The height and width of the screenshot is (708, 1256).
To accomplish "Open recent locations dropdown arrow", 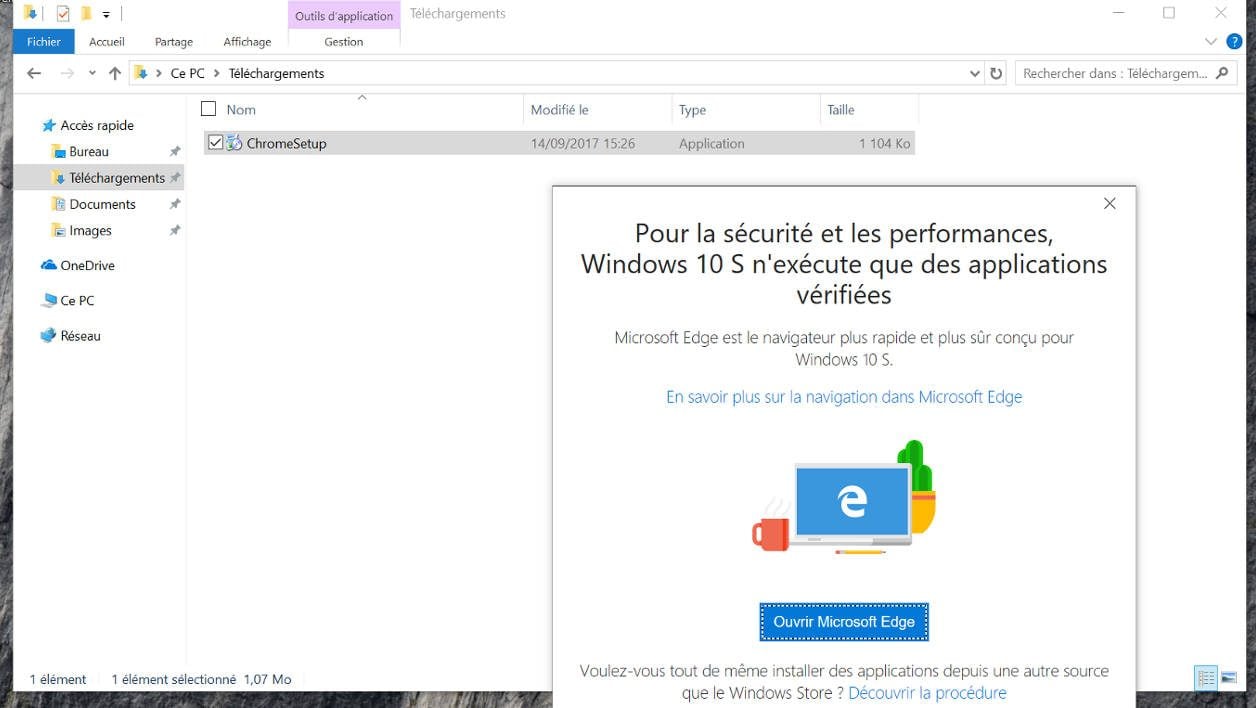I will pos(92,73).
